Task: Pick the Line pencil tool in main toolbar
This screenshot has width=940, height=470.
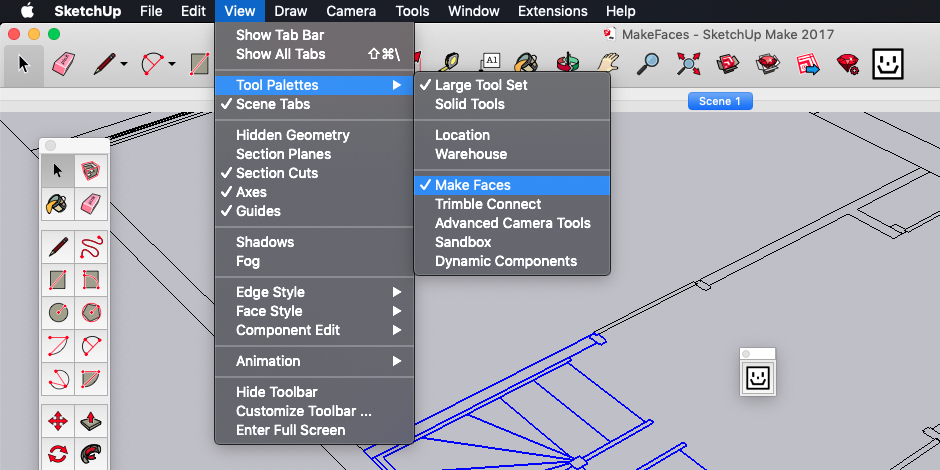Action: coord(104,64)
